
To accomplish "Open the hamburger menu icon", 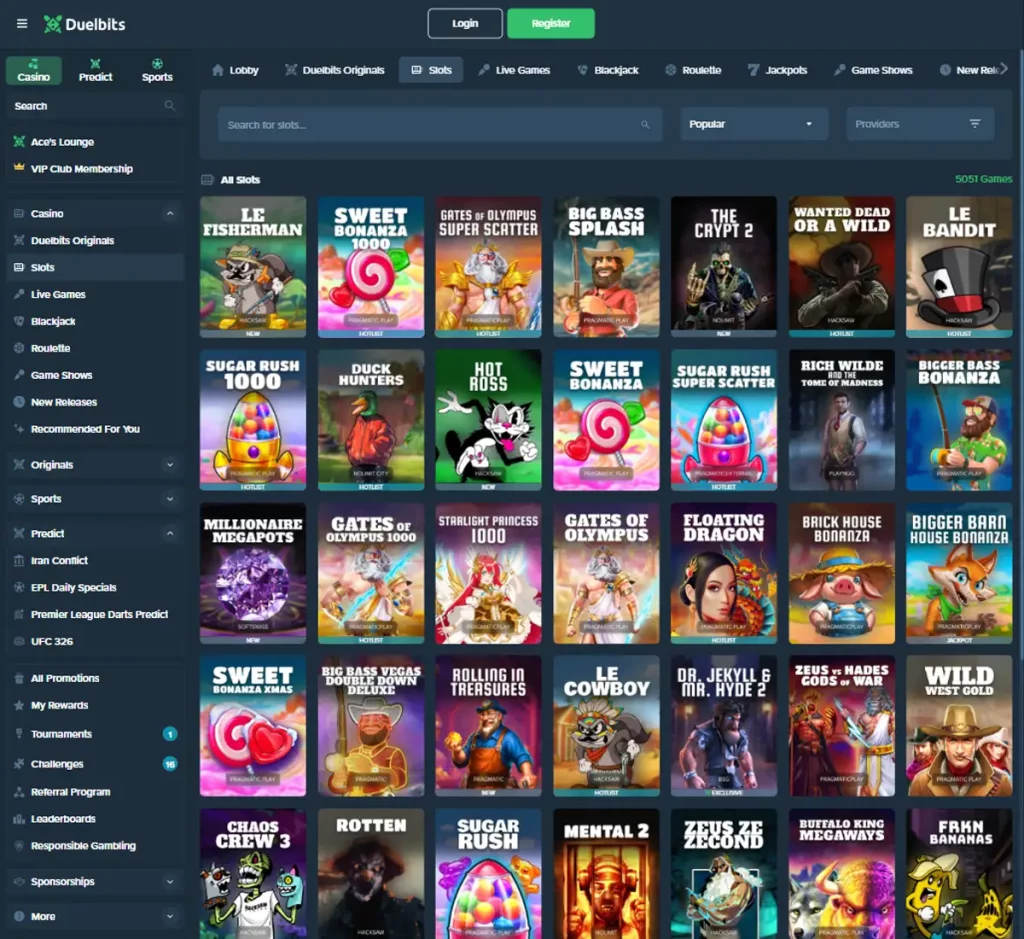I will (21, 24).
